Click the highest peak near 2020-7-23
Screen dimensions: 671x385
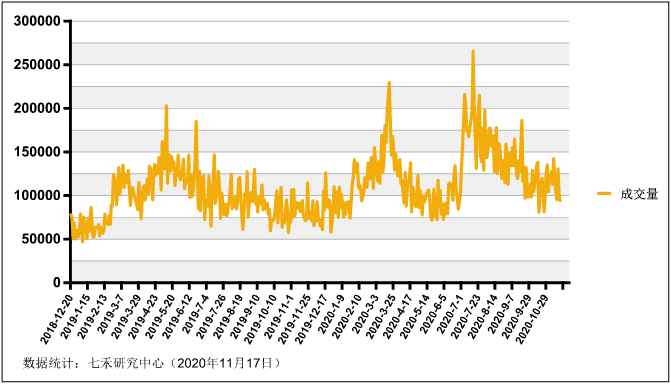point(473,51)
